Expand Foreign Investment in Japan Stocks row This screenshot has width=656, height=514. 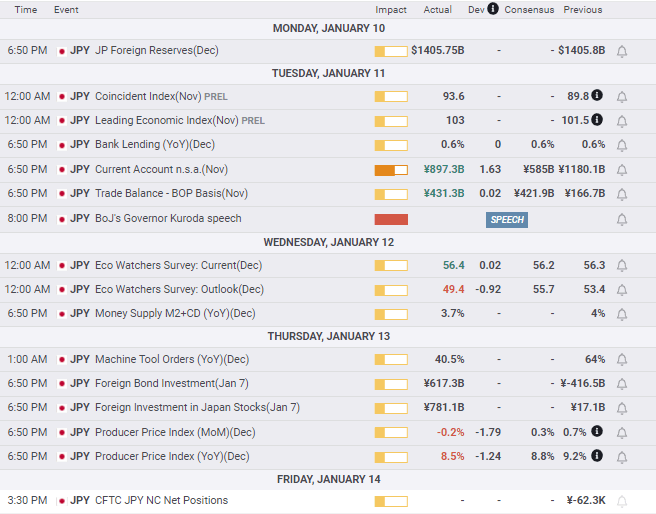(x=197, y=407)
